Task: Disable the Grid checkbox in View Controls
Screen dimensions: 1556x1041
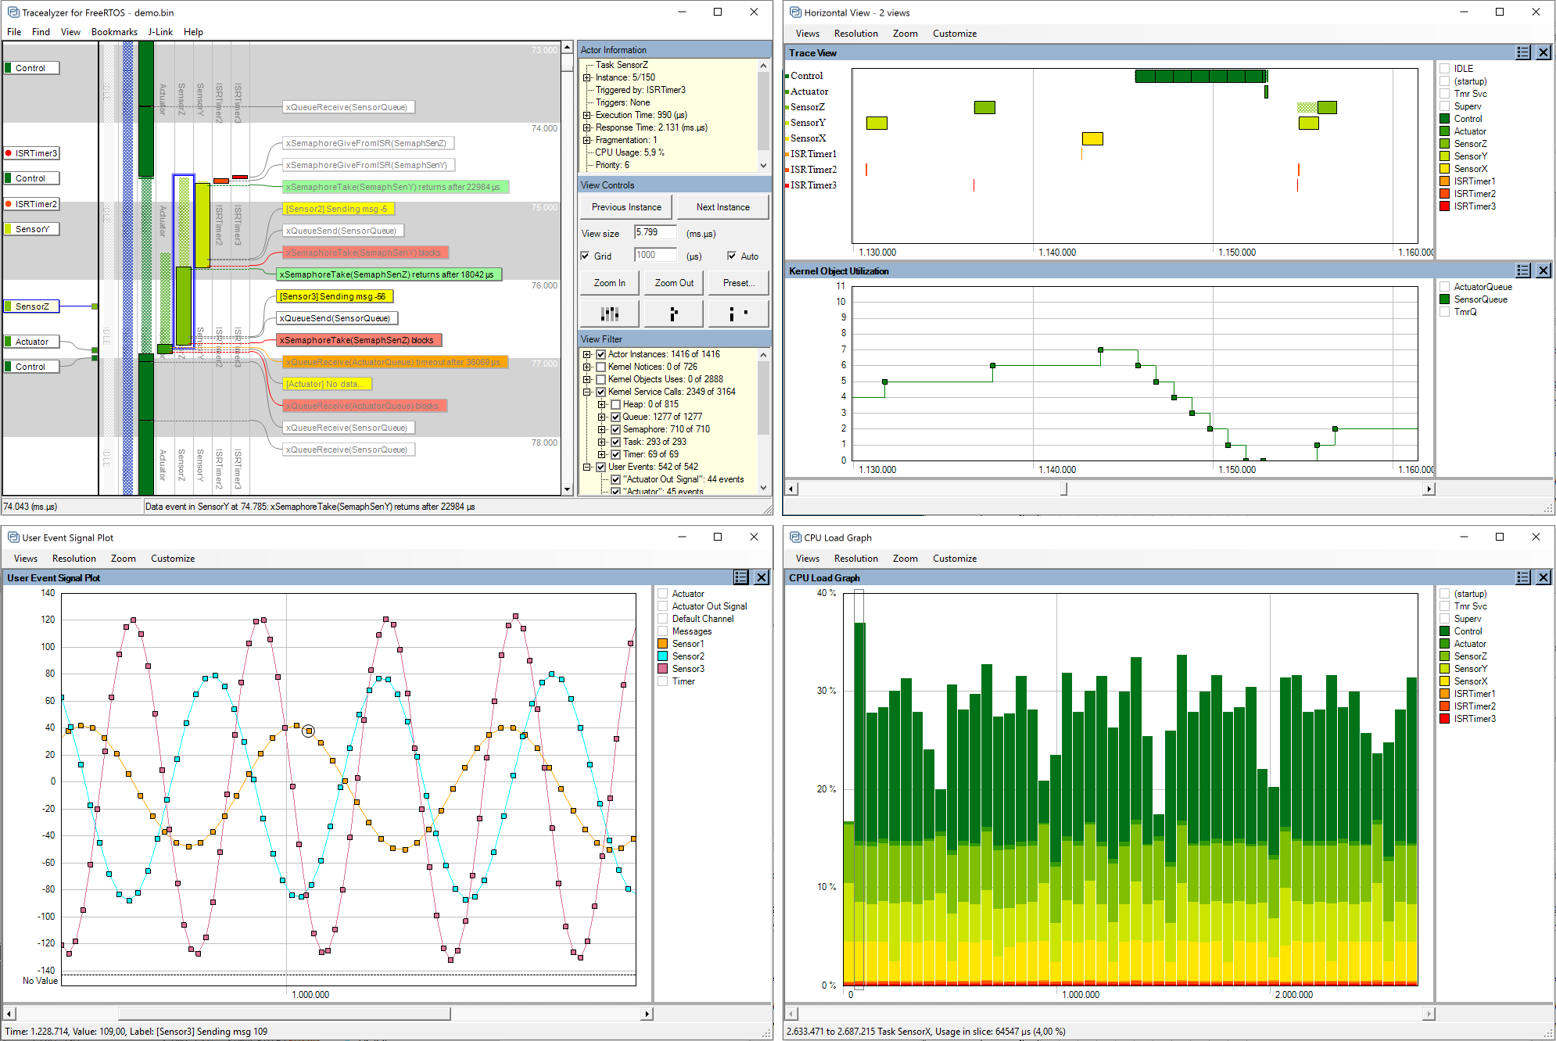Action: tap(584, 256)
